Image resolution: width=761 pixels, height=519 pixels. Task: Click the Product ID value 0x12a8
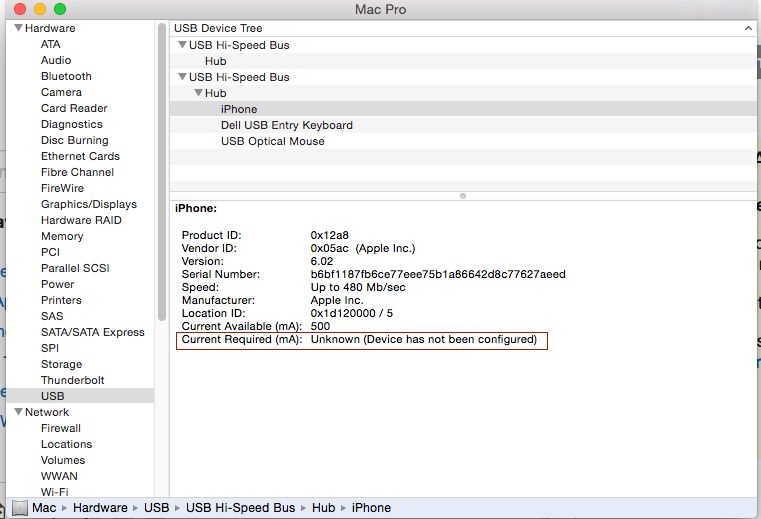click(x=330, y=235)
